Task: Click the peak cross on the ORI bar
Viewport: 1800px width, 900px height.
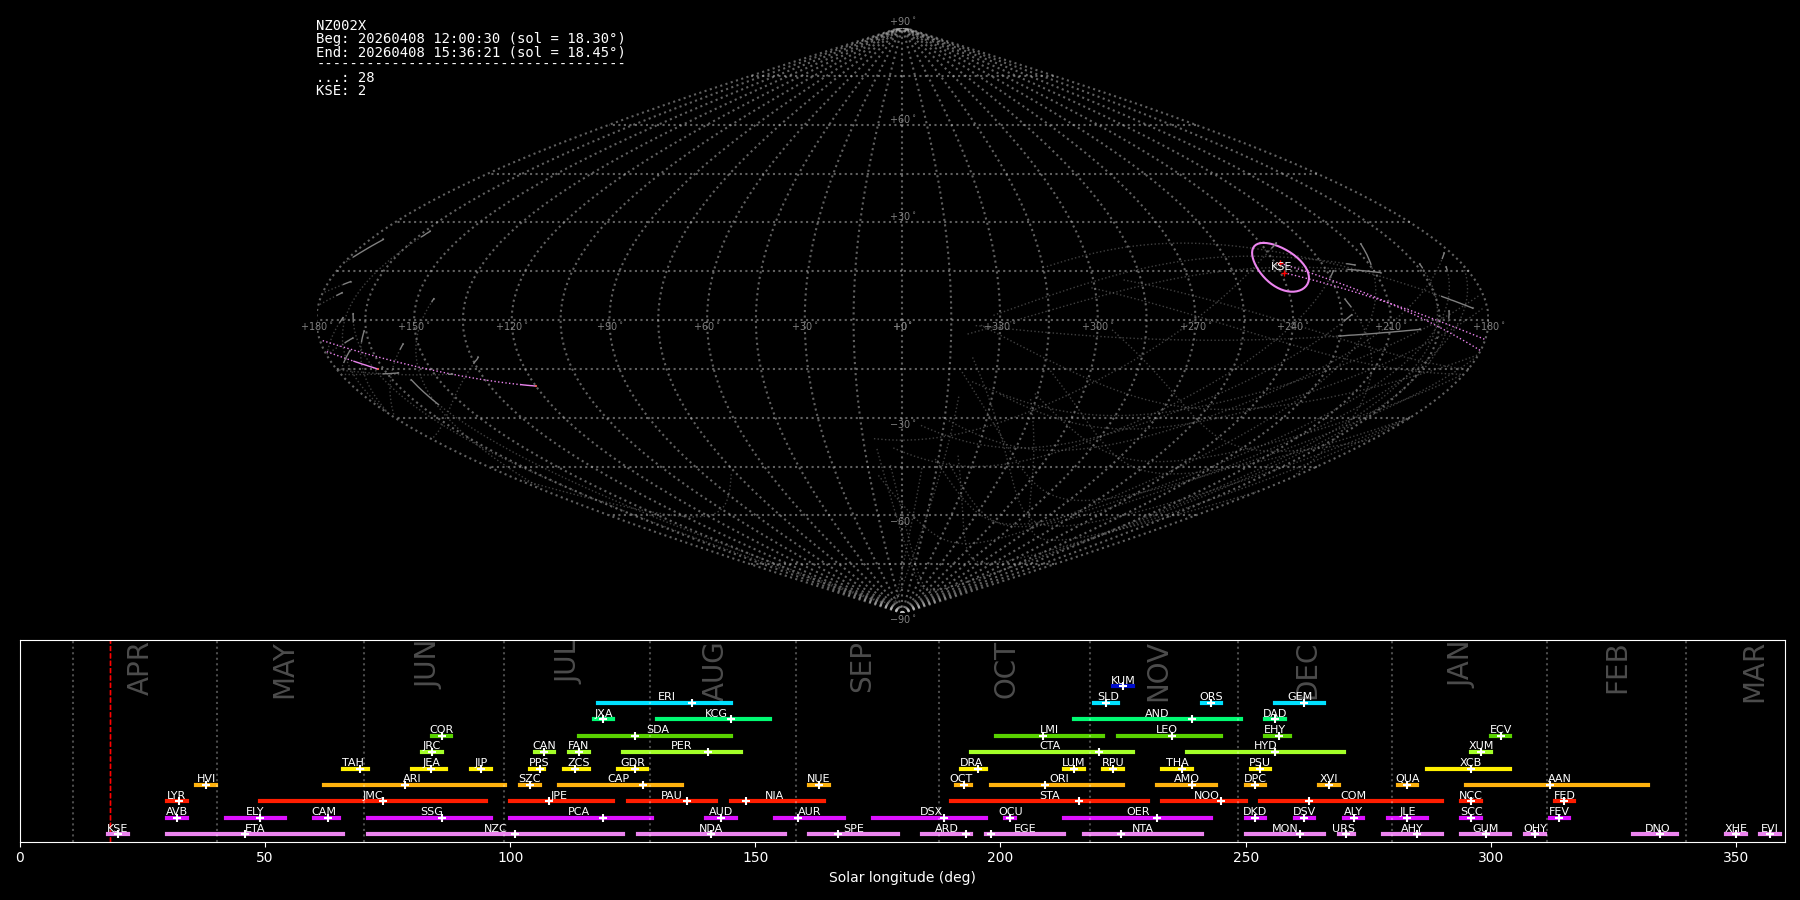Action: [1045, 785]
